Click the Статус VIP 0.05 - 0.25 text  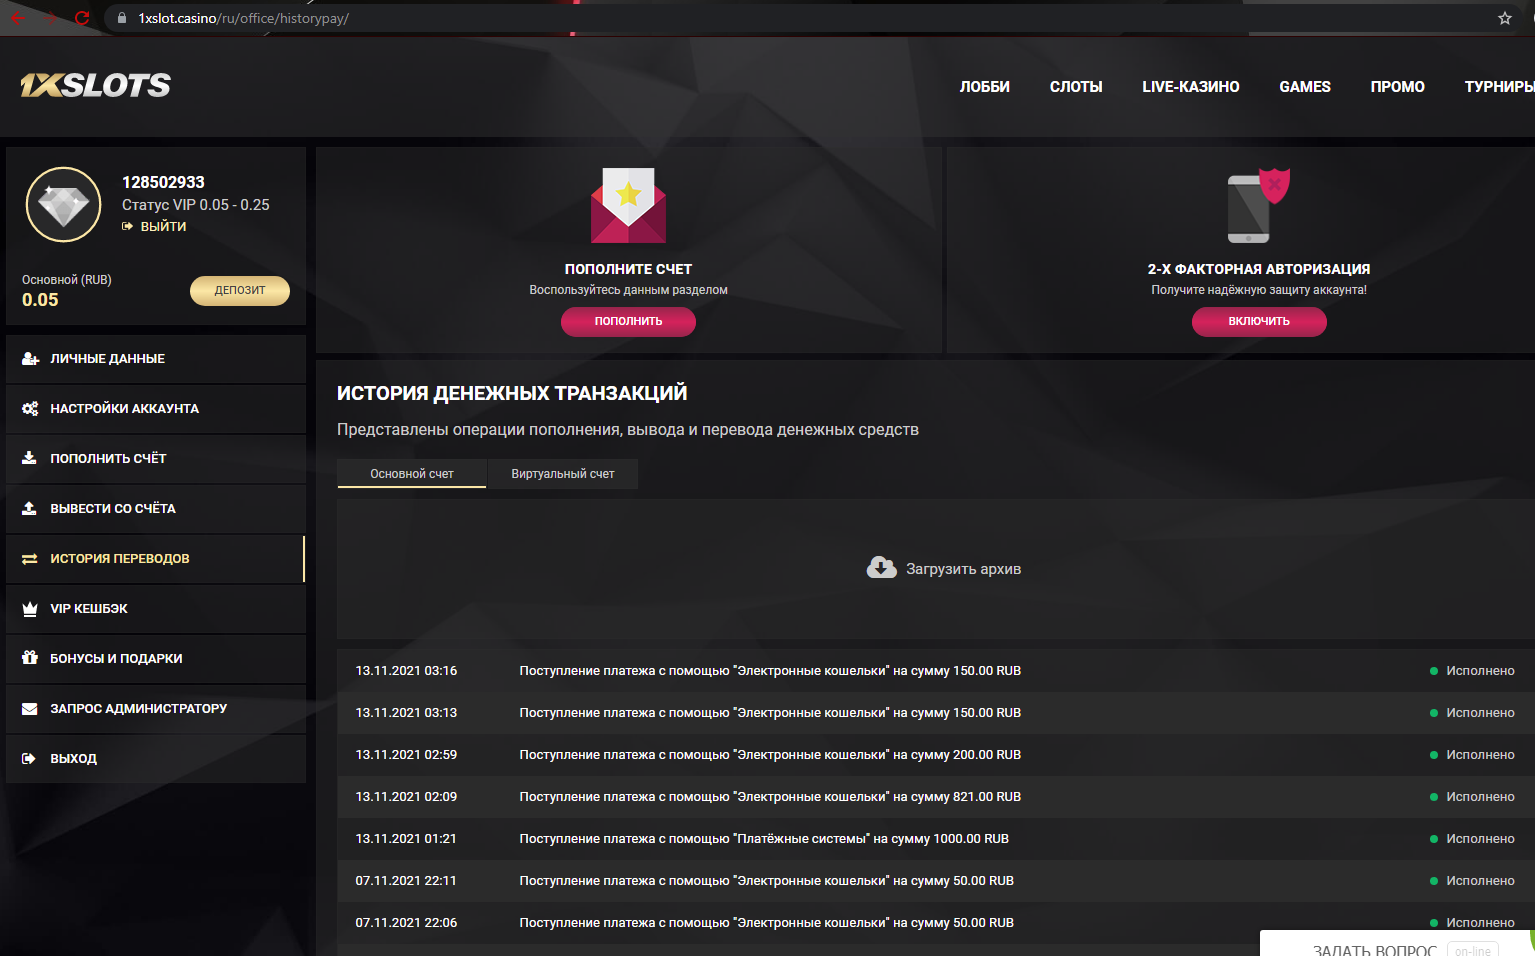pos(196,205)
